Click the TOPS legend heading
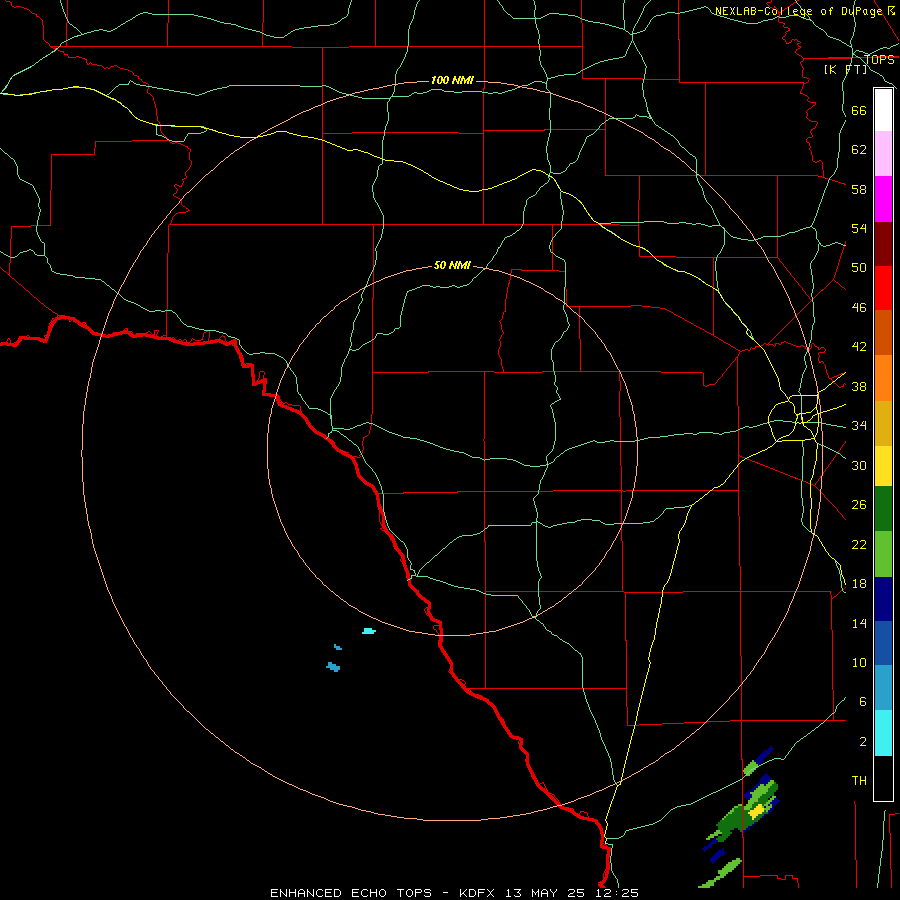Image resolution: width=900 pixels, height=900 pixels. [x=879, y=60]
